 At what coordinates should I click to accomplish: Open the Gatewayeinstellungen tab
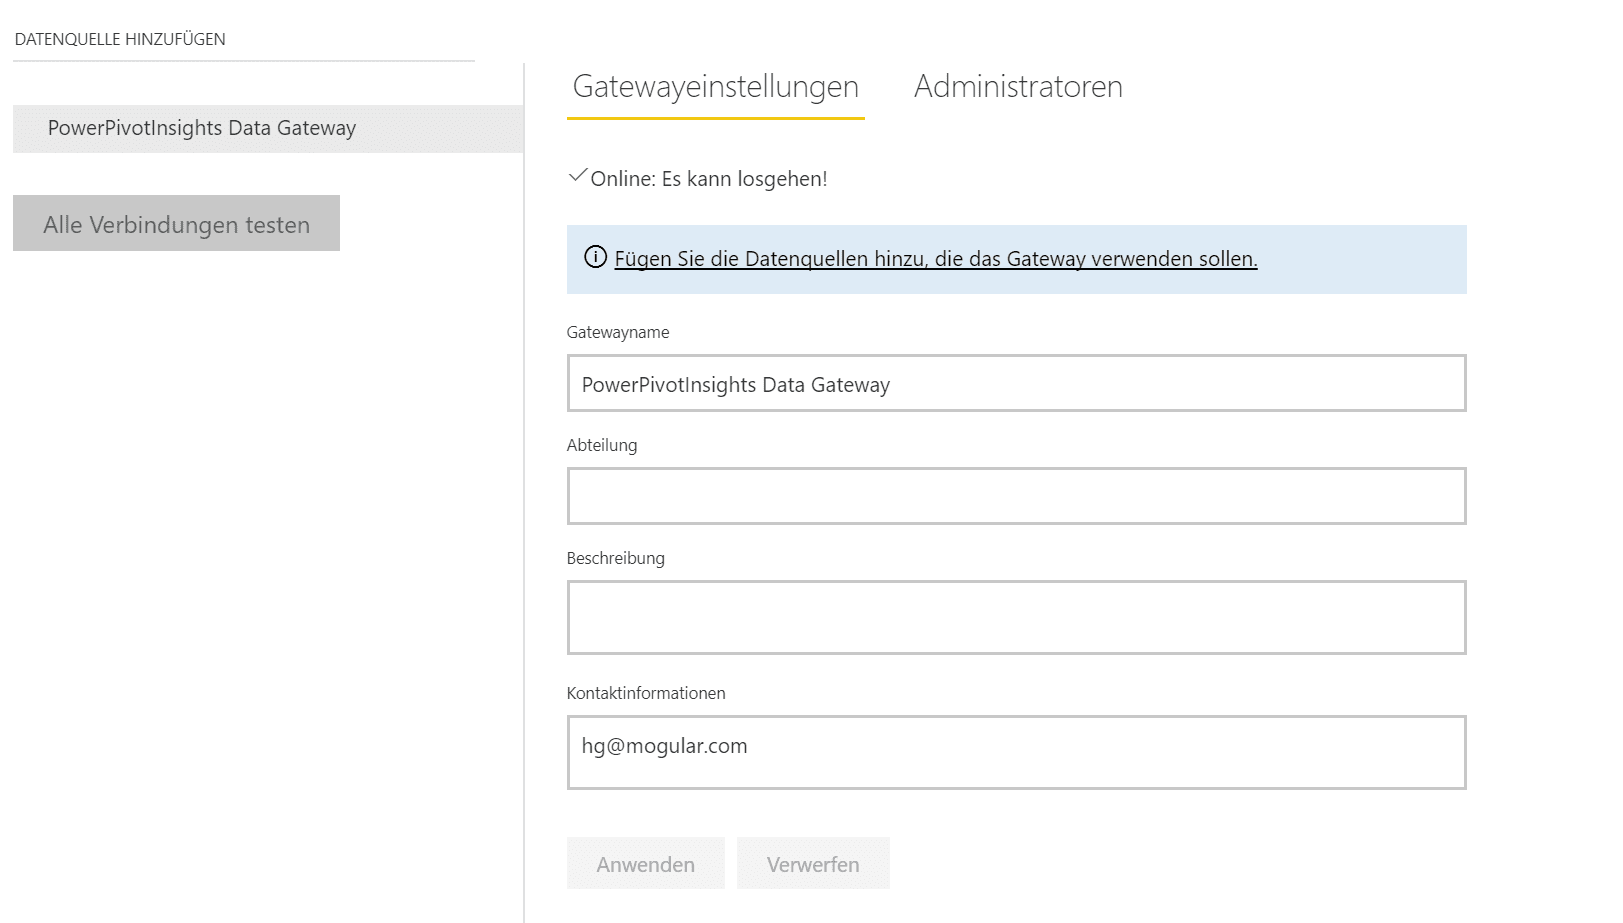716,87
